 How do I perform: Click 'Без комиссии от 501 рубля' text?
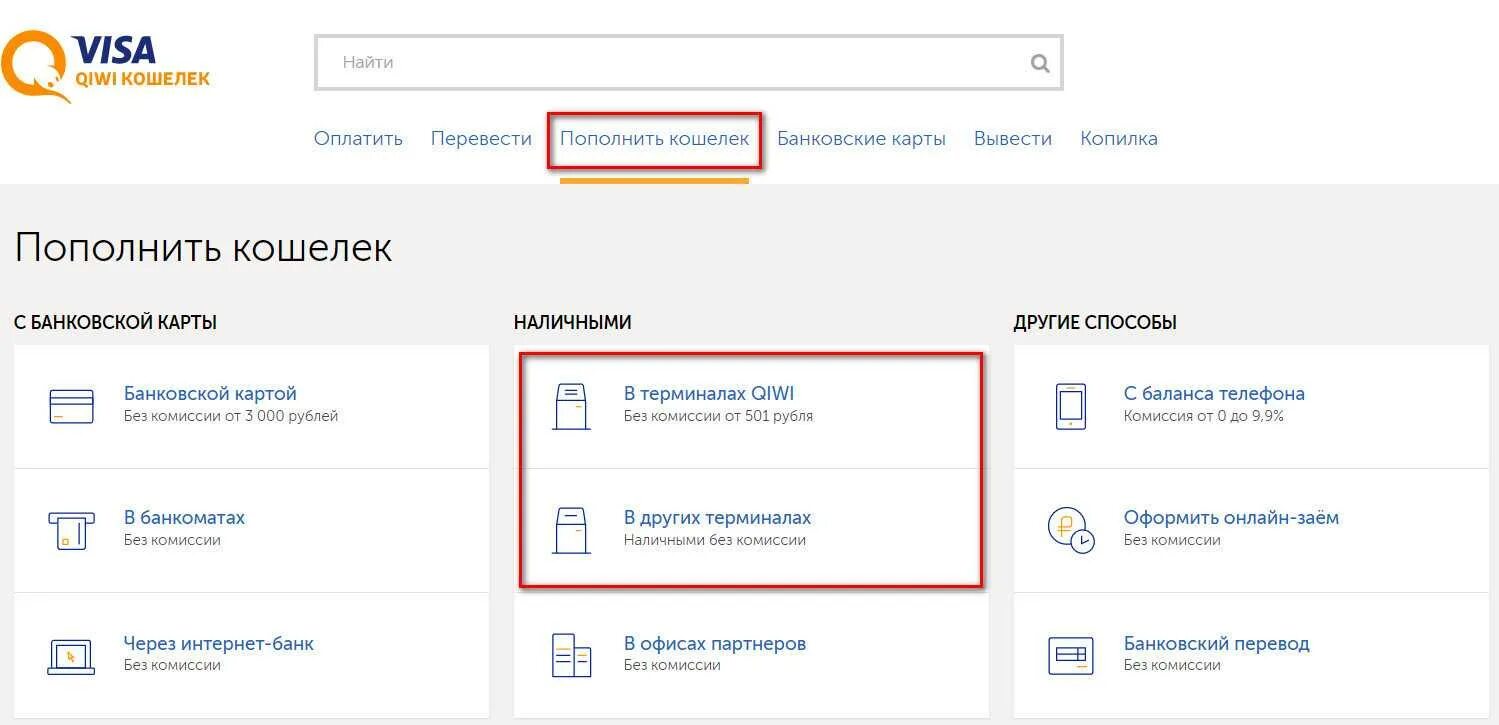pyautogui.click(x=718, y=416)
